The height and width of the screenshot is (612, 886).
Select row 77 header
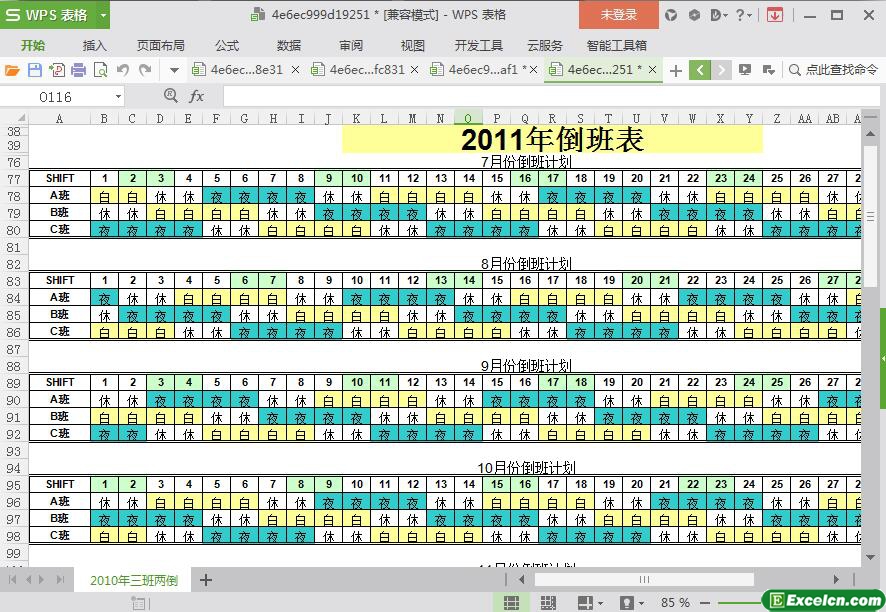click(14, 179)
